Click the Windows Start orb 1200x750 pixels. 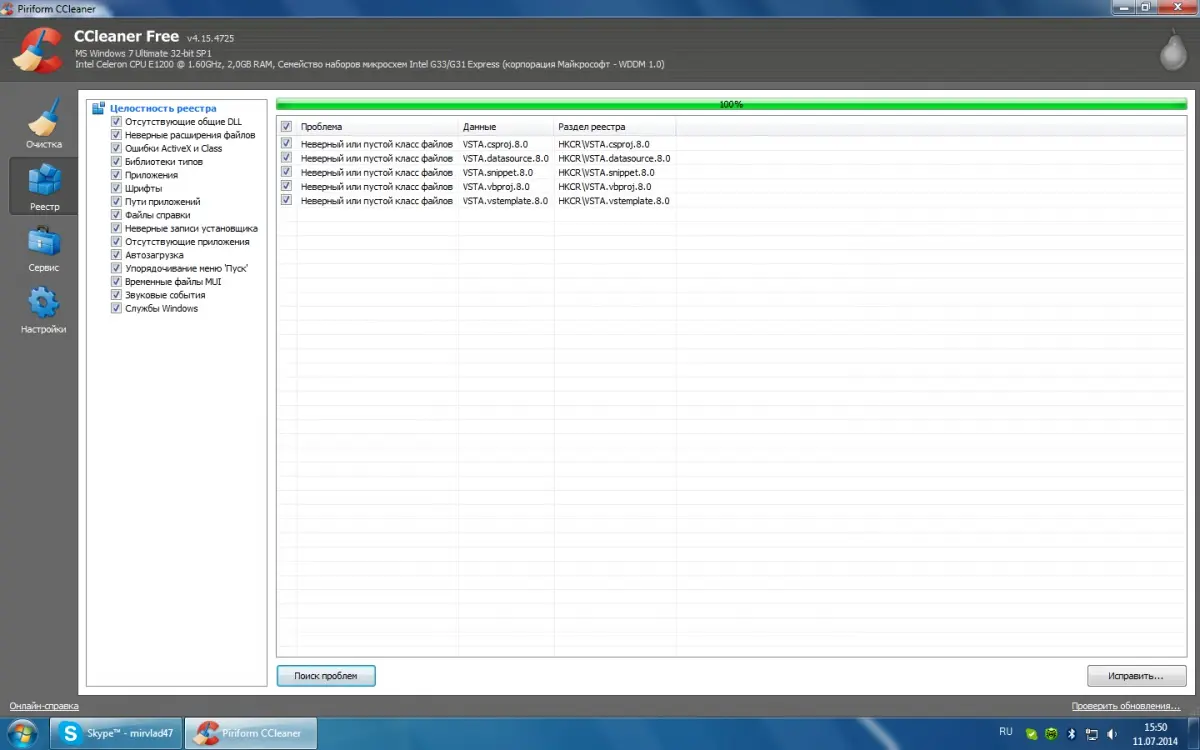(x=22, y=733)
